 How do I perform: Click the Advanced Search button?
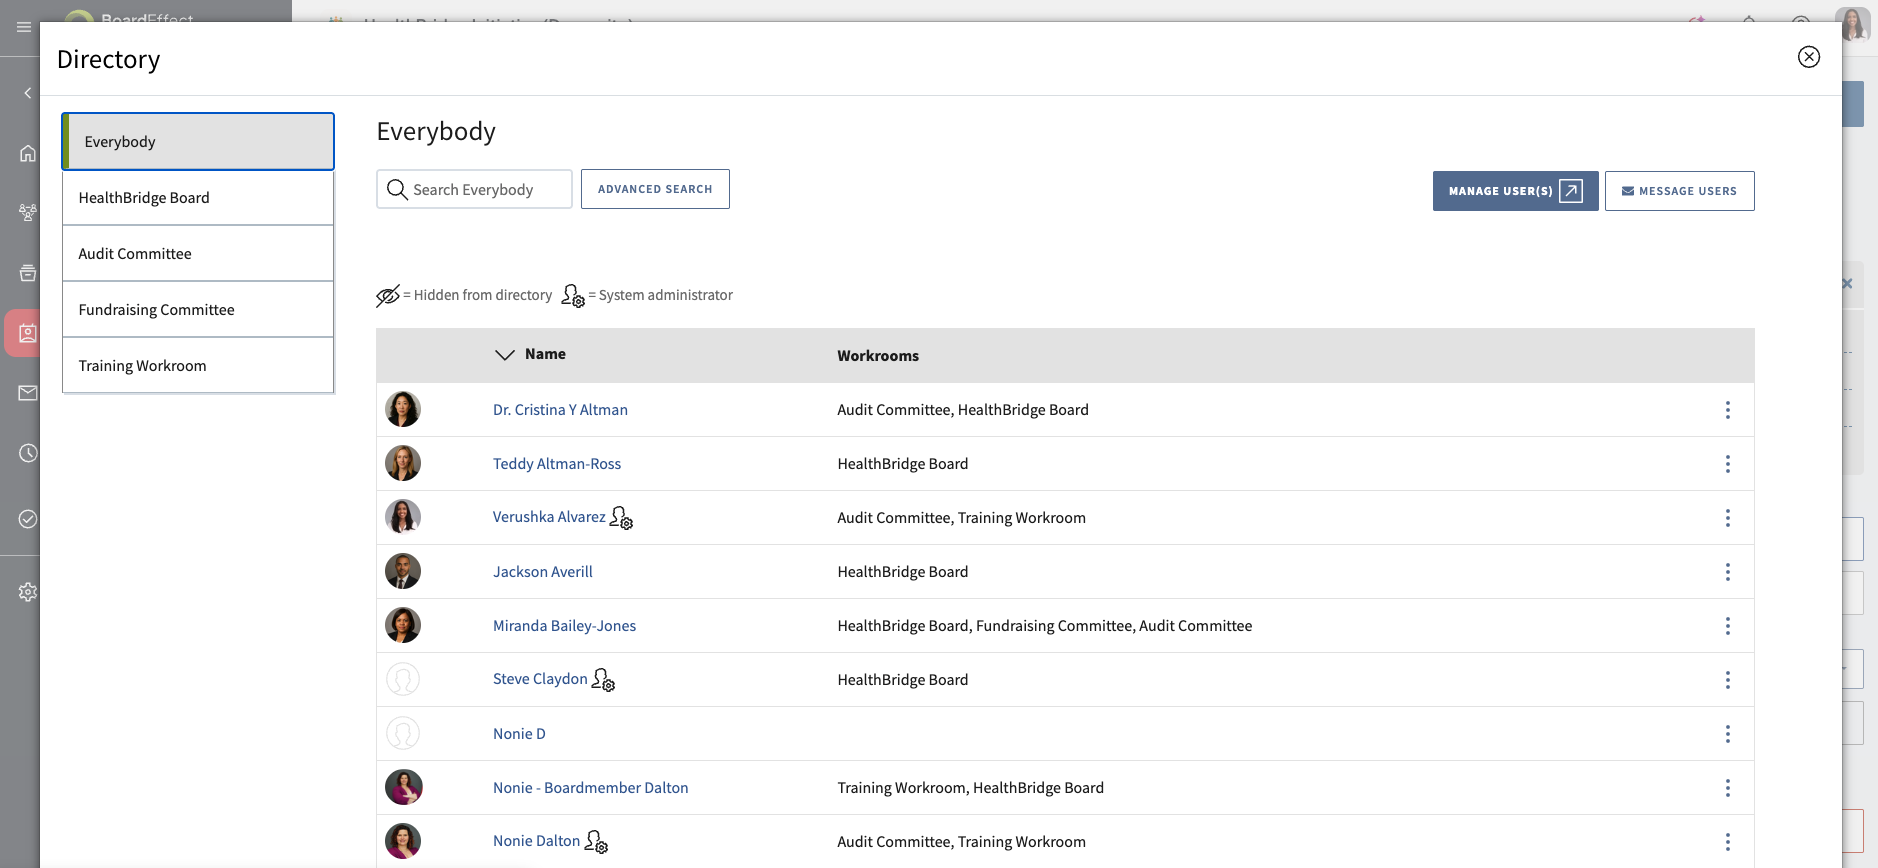655,189
